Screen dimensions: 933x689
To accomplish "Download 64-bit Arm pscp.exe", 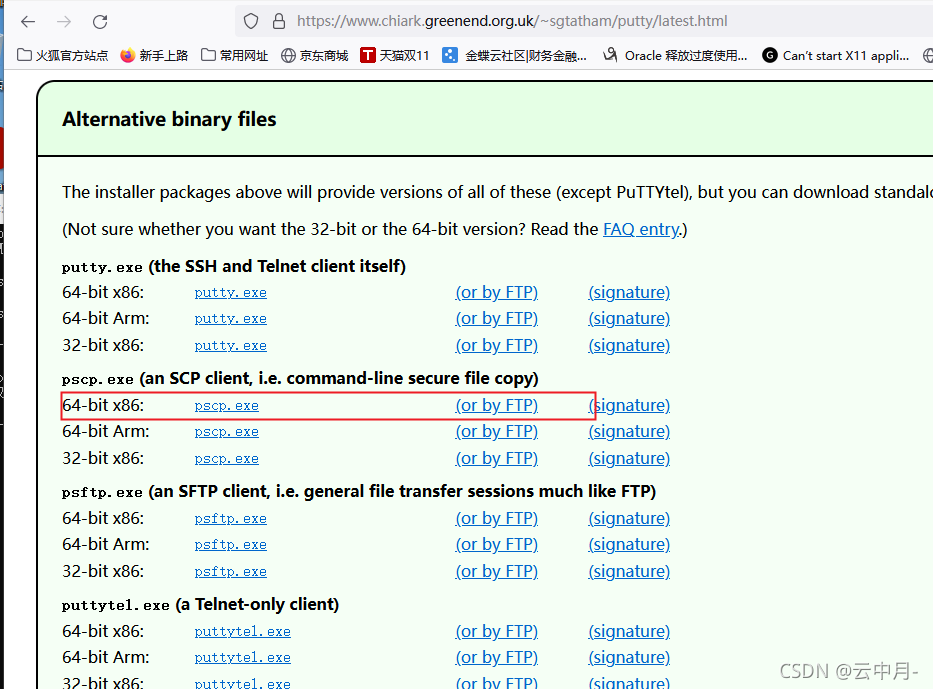I will 227,432.
